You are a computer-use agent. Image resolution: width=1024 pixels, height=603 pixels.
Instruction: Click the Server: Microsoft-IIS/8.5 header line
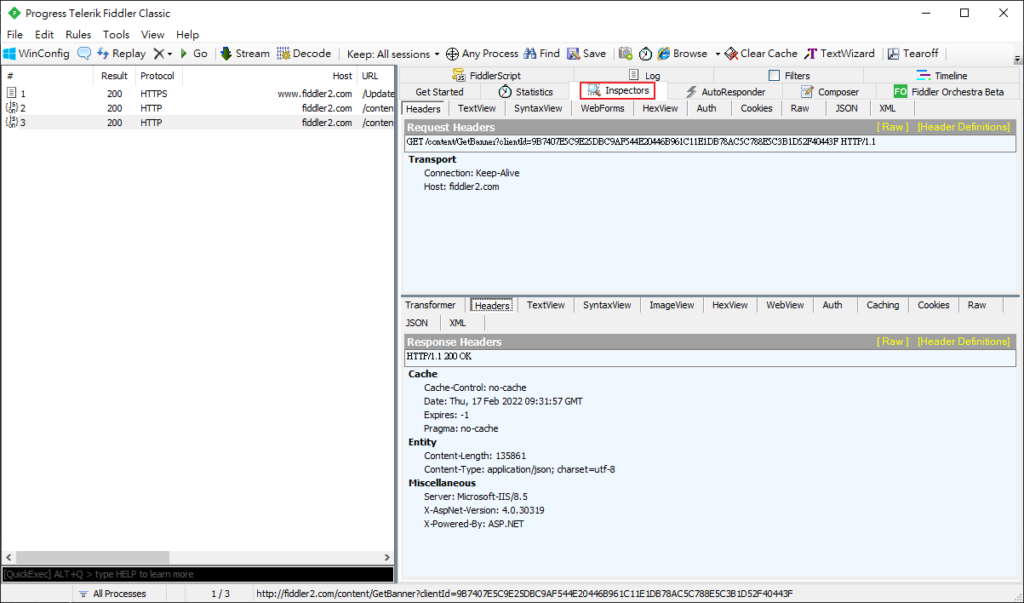point(475,497)
